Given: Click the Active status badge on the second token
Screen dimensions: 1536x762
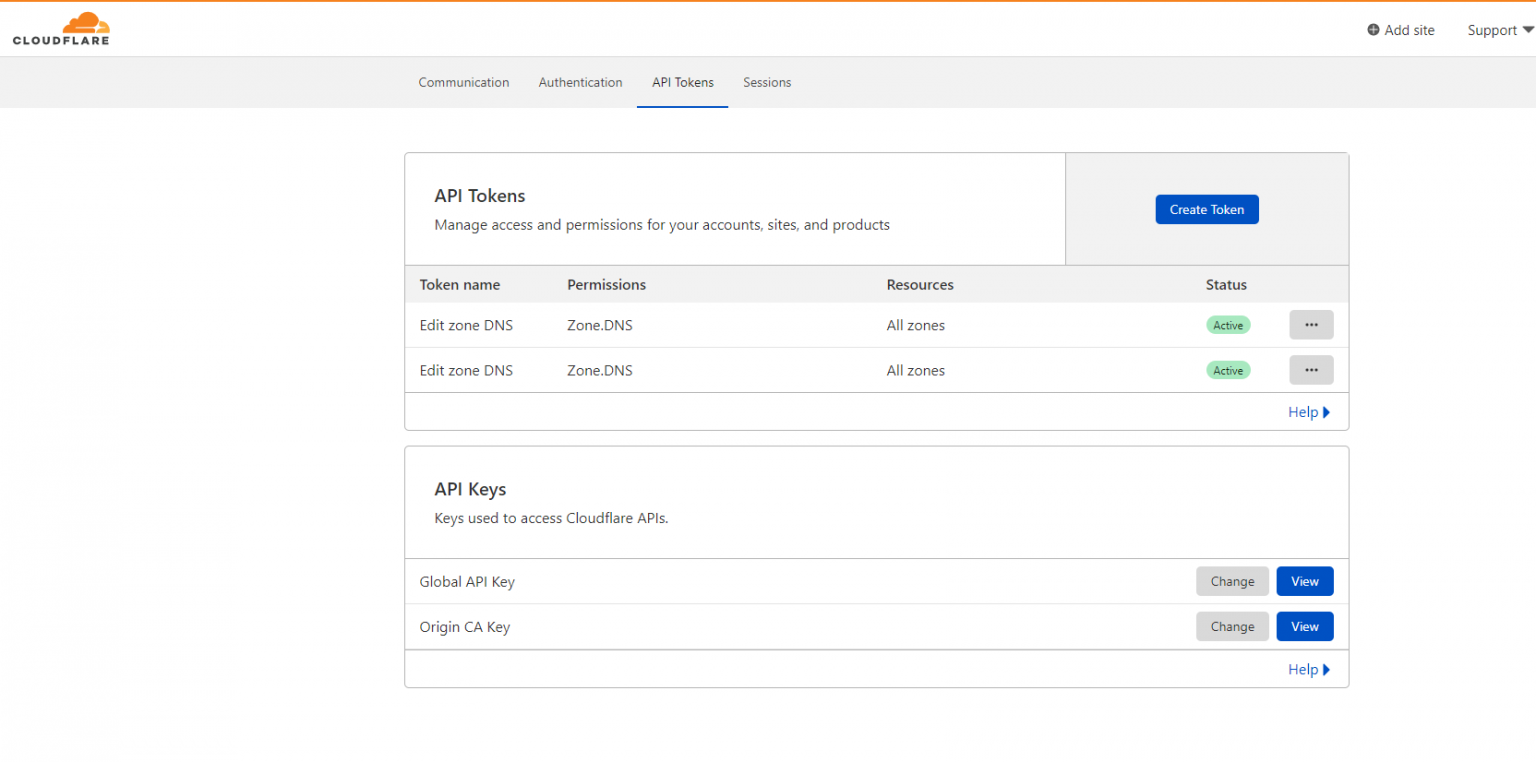Looking at the screenshot, I should click(x=1228, y=369).
